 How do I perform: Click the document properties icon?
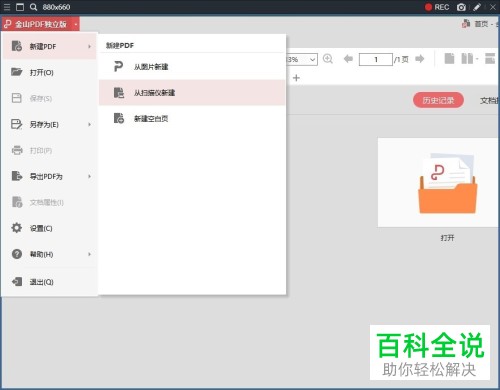pos(17,202)
